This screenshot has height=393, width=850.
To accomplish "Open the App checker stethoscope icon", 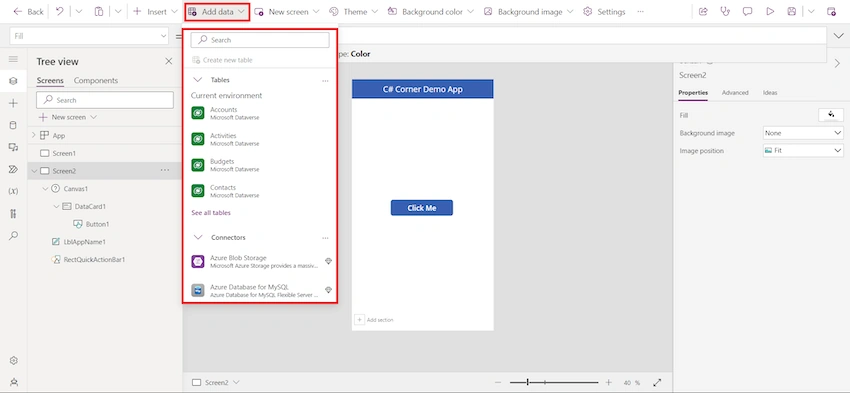I will 725,11.
